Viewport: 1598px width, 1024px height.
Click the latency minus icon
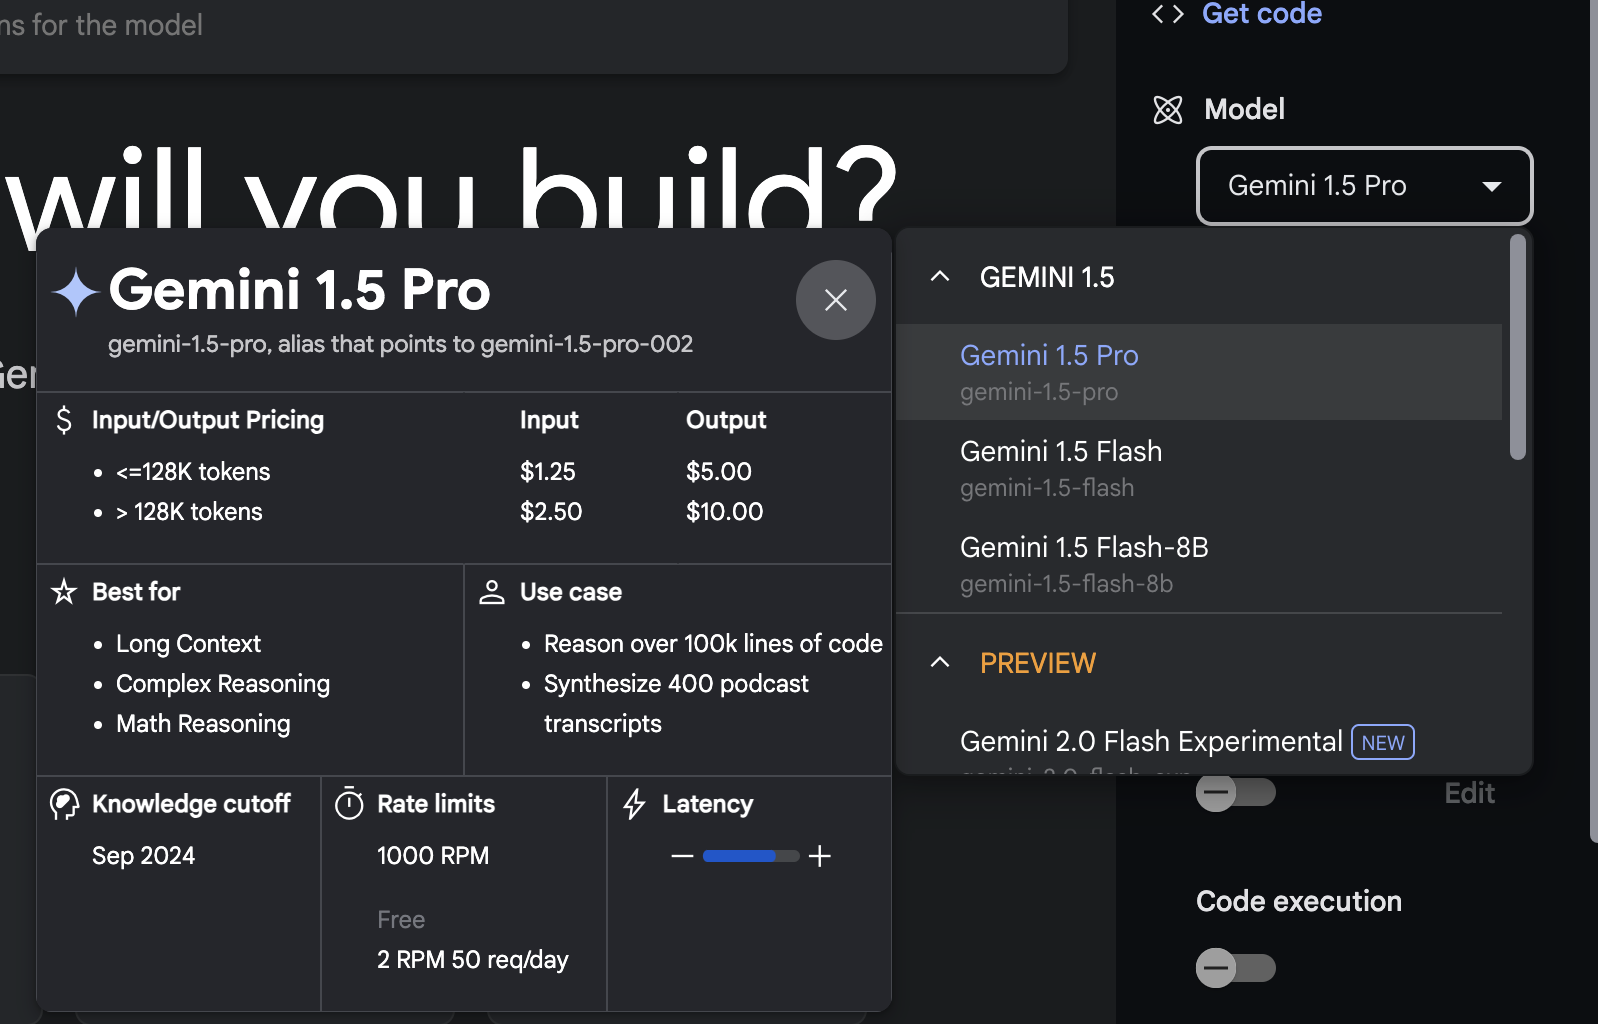pyautogui.click(x=682, y=856)
